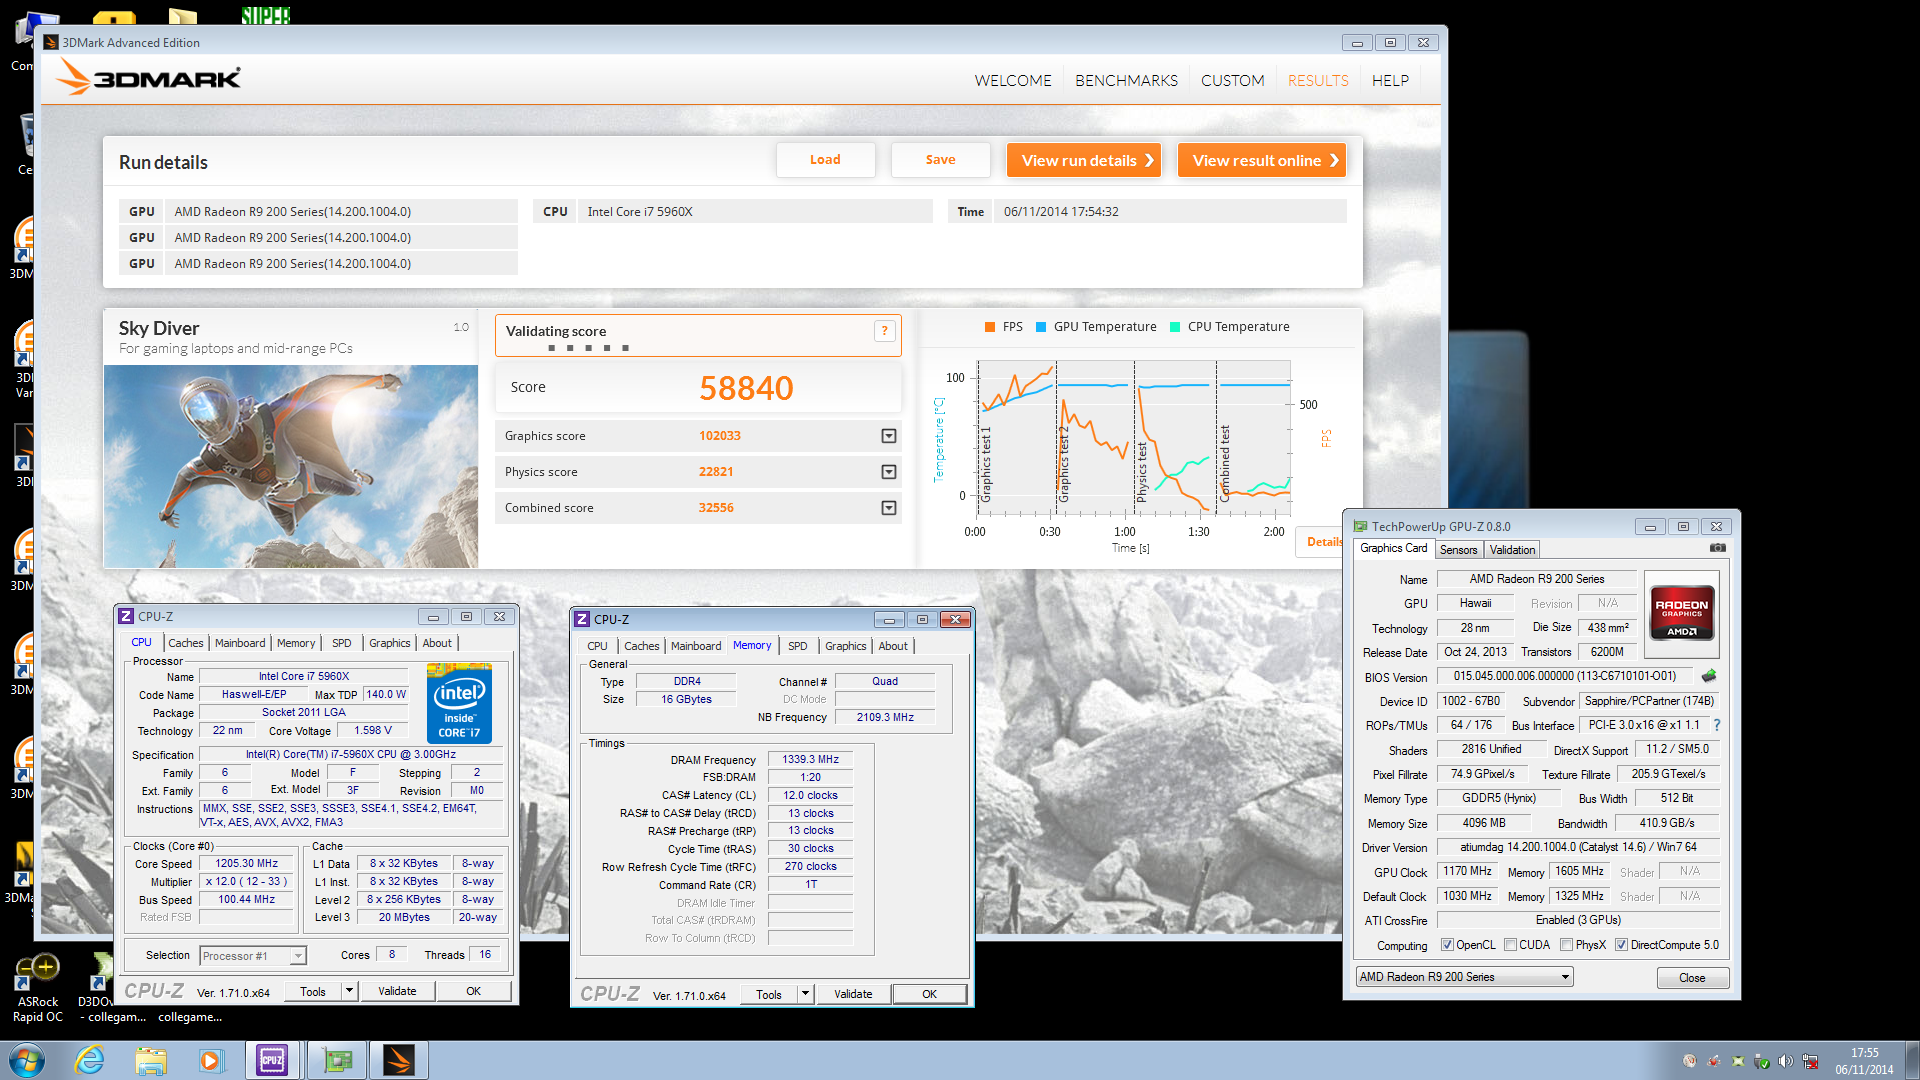Click the Sky Diver preview image
The image size is (1920, 1080).
[x=291, y=466]
